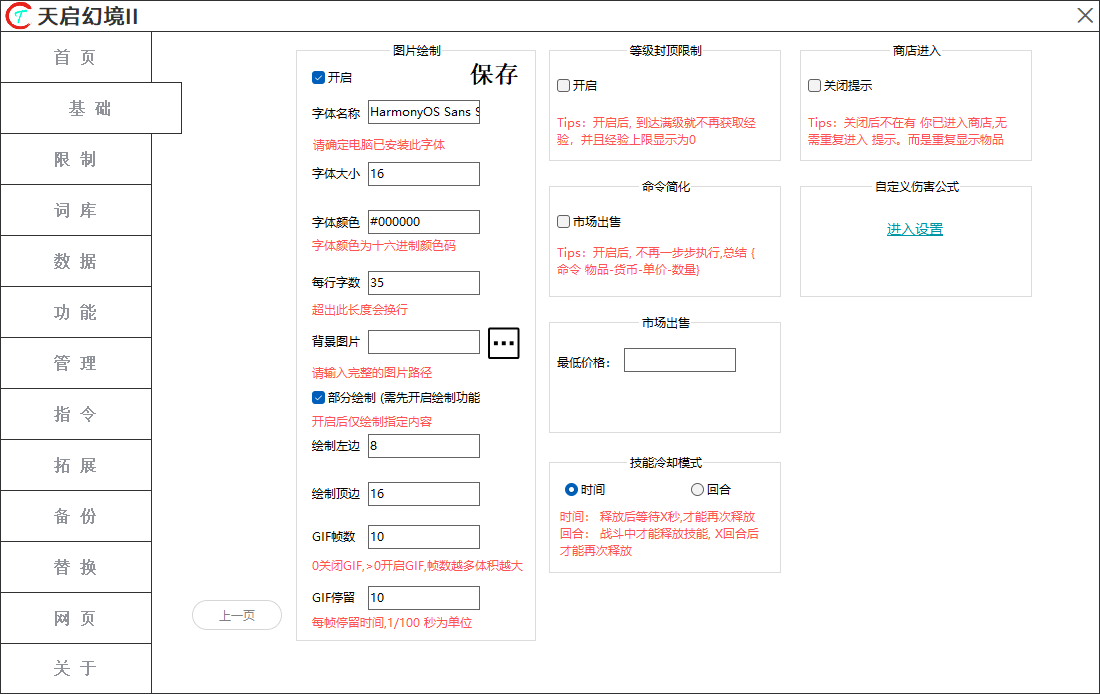Viewport: 1100px width, 694px height.
Task: Select the 回合 cooldown mode radio button
Action: coord(698,490)
